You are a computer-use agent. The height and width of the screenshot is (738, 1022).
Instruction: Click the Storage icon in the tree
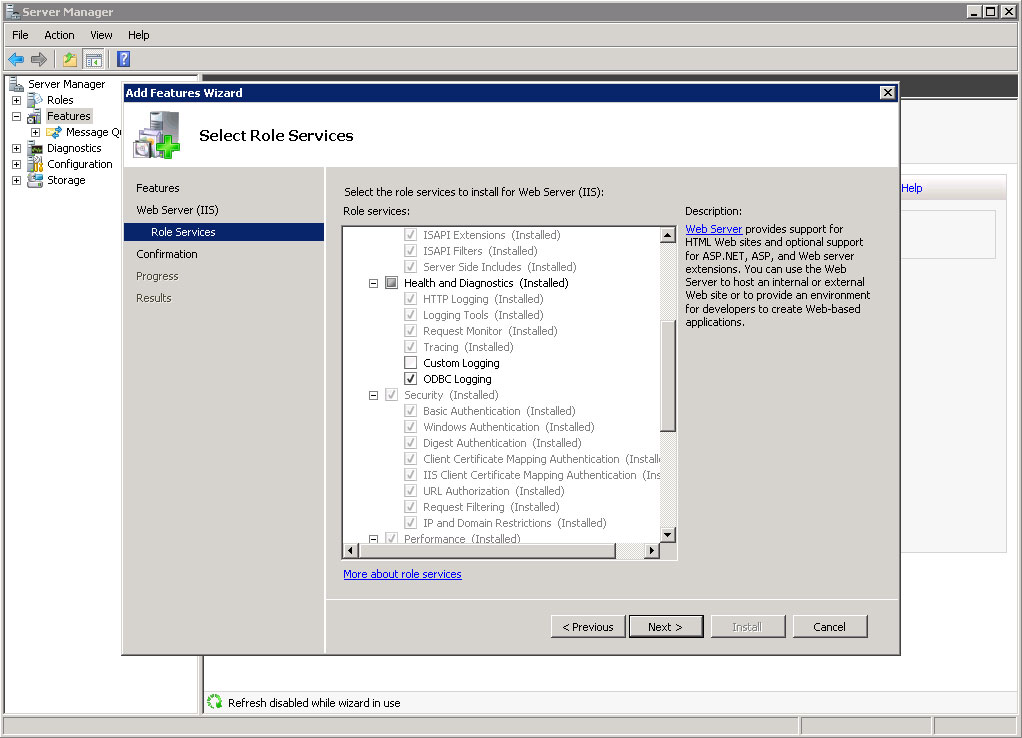click(x=35, y=180)
